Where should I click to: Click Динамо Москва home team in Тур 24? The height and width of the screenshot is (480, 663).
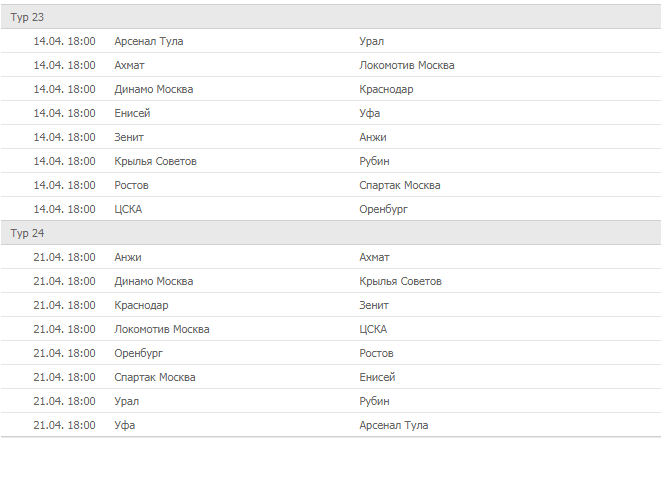[154, 281]
